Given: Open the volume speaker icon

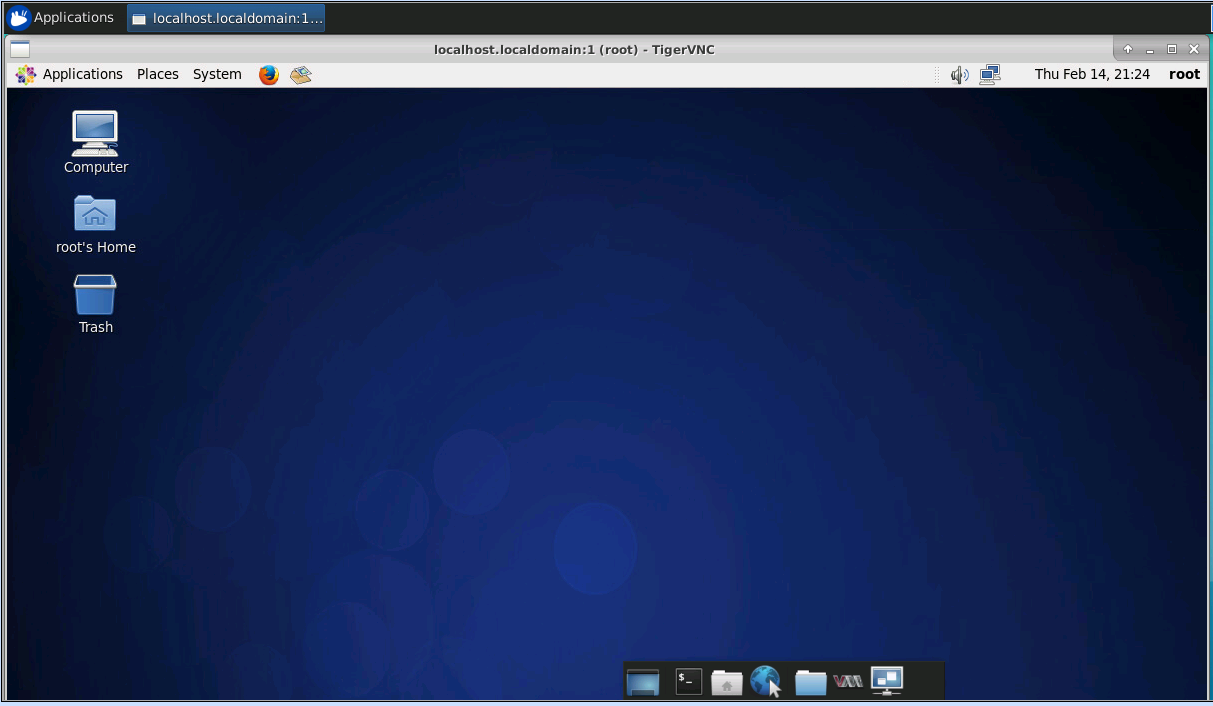Looking at the screenshot, I should point(959,75).
